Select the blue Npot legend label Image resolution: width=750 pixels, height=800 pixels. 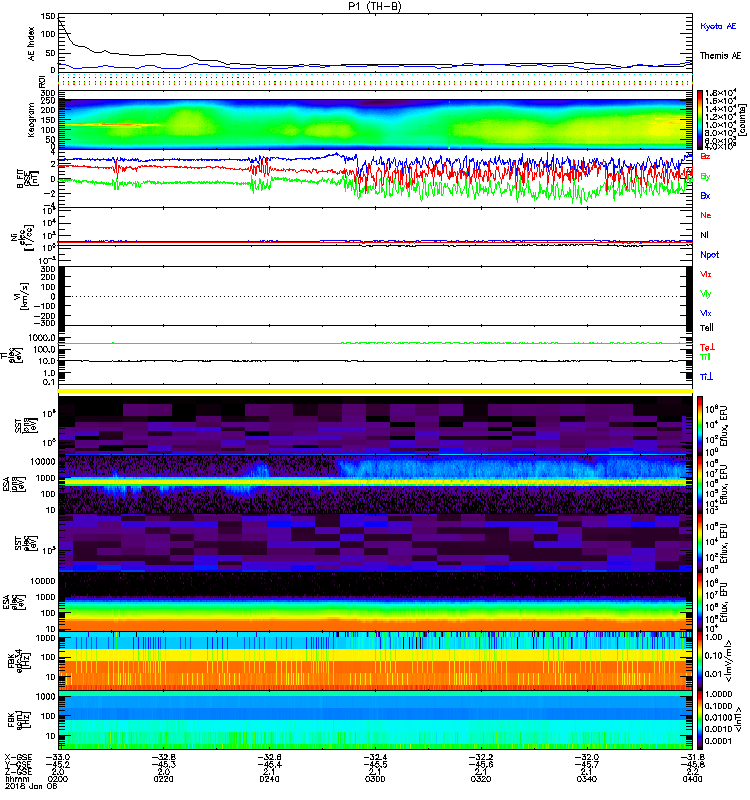pos(710,255)
